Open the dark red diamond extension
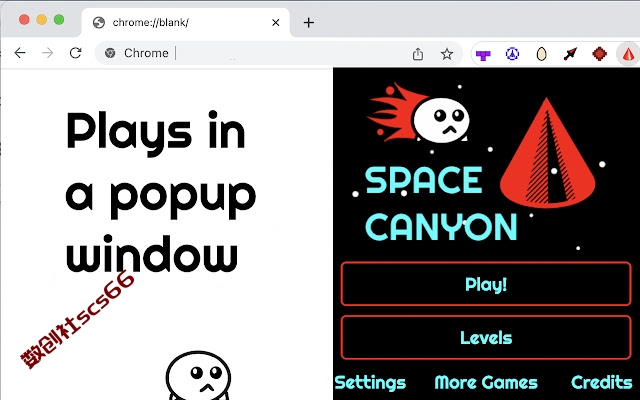Screen dimensions: 640x400 [x=599, y=54]
